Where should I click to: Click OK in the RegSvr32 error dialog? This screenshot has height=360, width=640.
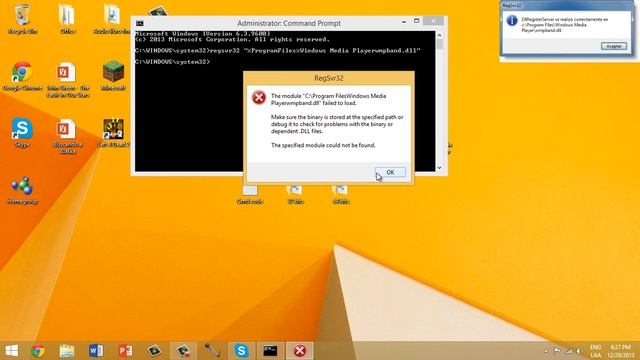point(390,172)
